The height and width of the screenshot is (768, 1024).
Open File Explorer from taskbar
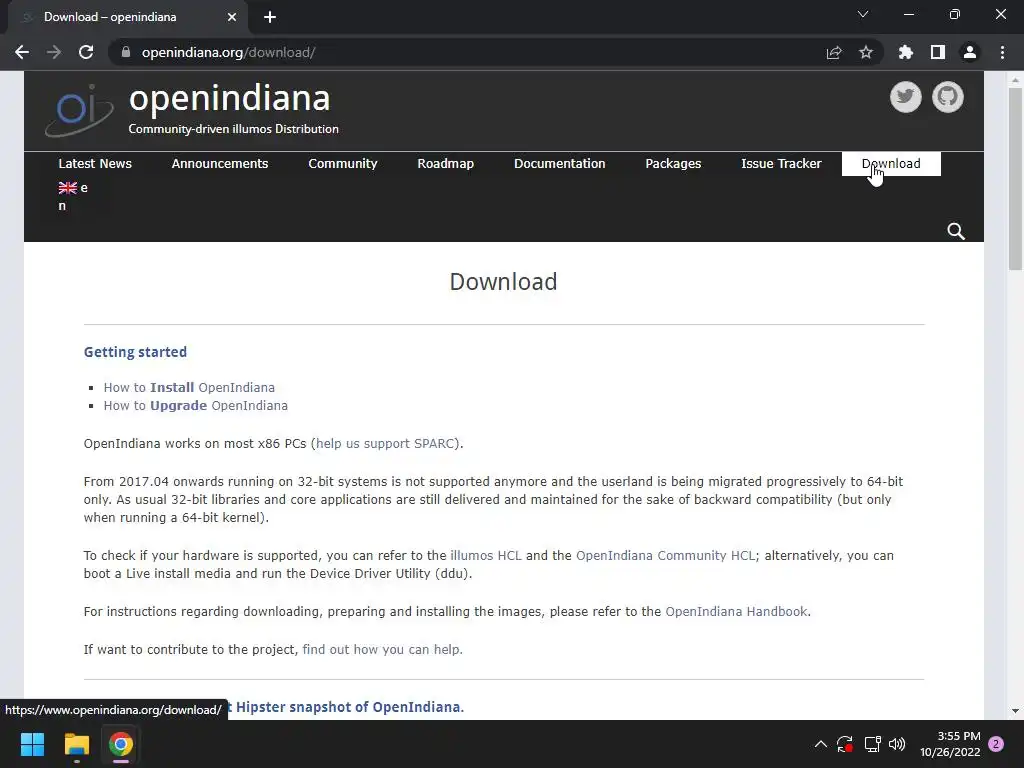pyautogui.click(x=76, y=744)
